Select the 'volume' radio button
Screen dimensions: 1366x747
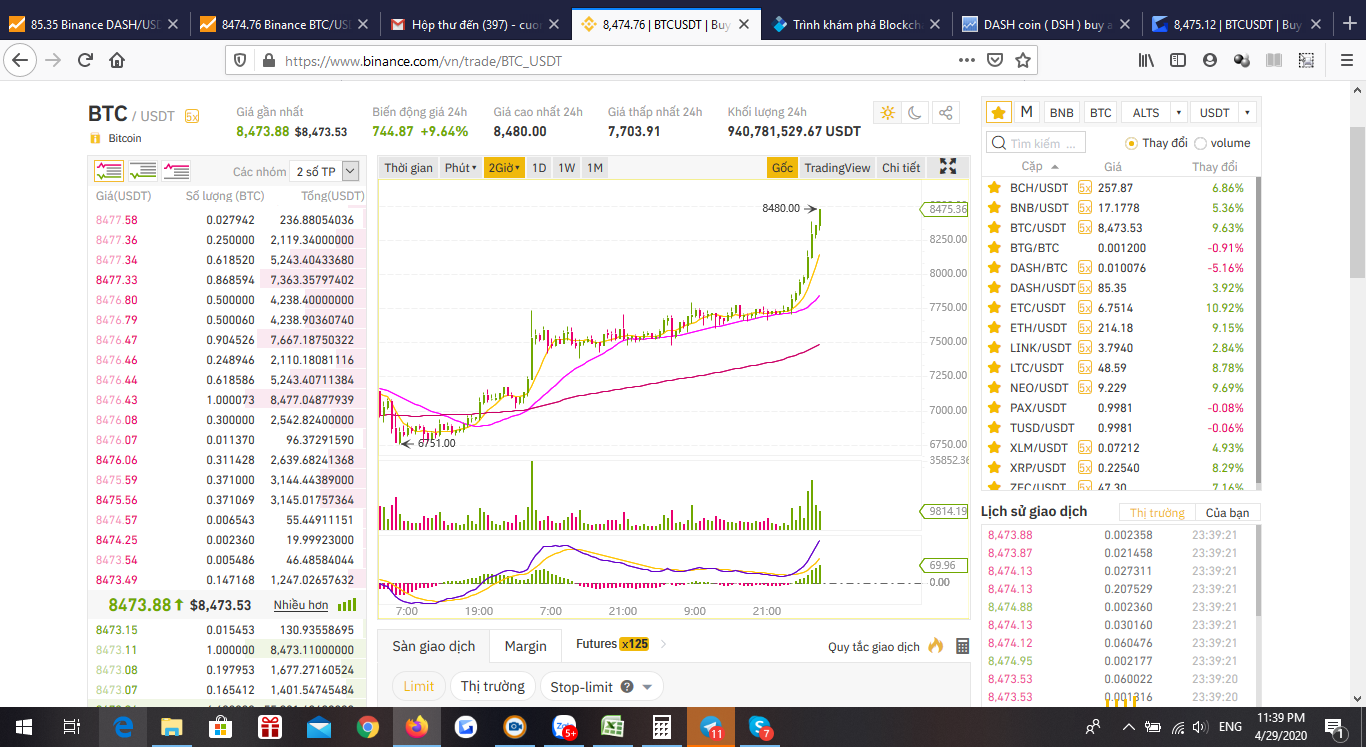click(1200, 143)
